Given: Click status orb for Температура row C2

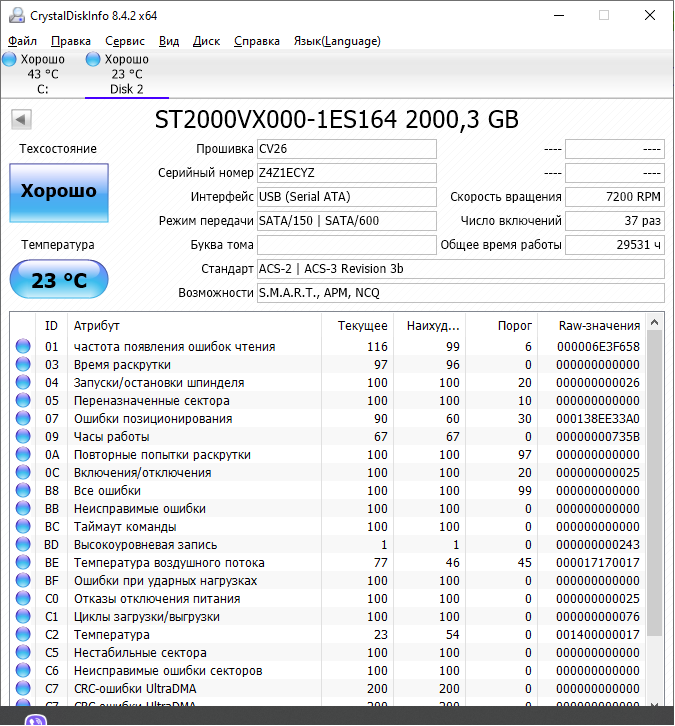Looking at the screenshot, I should coord(23,635).
